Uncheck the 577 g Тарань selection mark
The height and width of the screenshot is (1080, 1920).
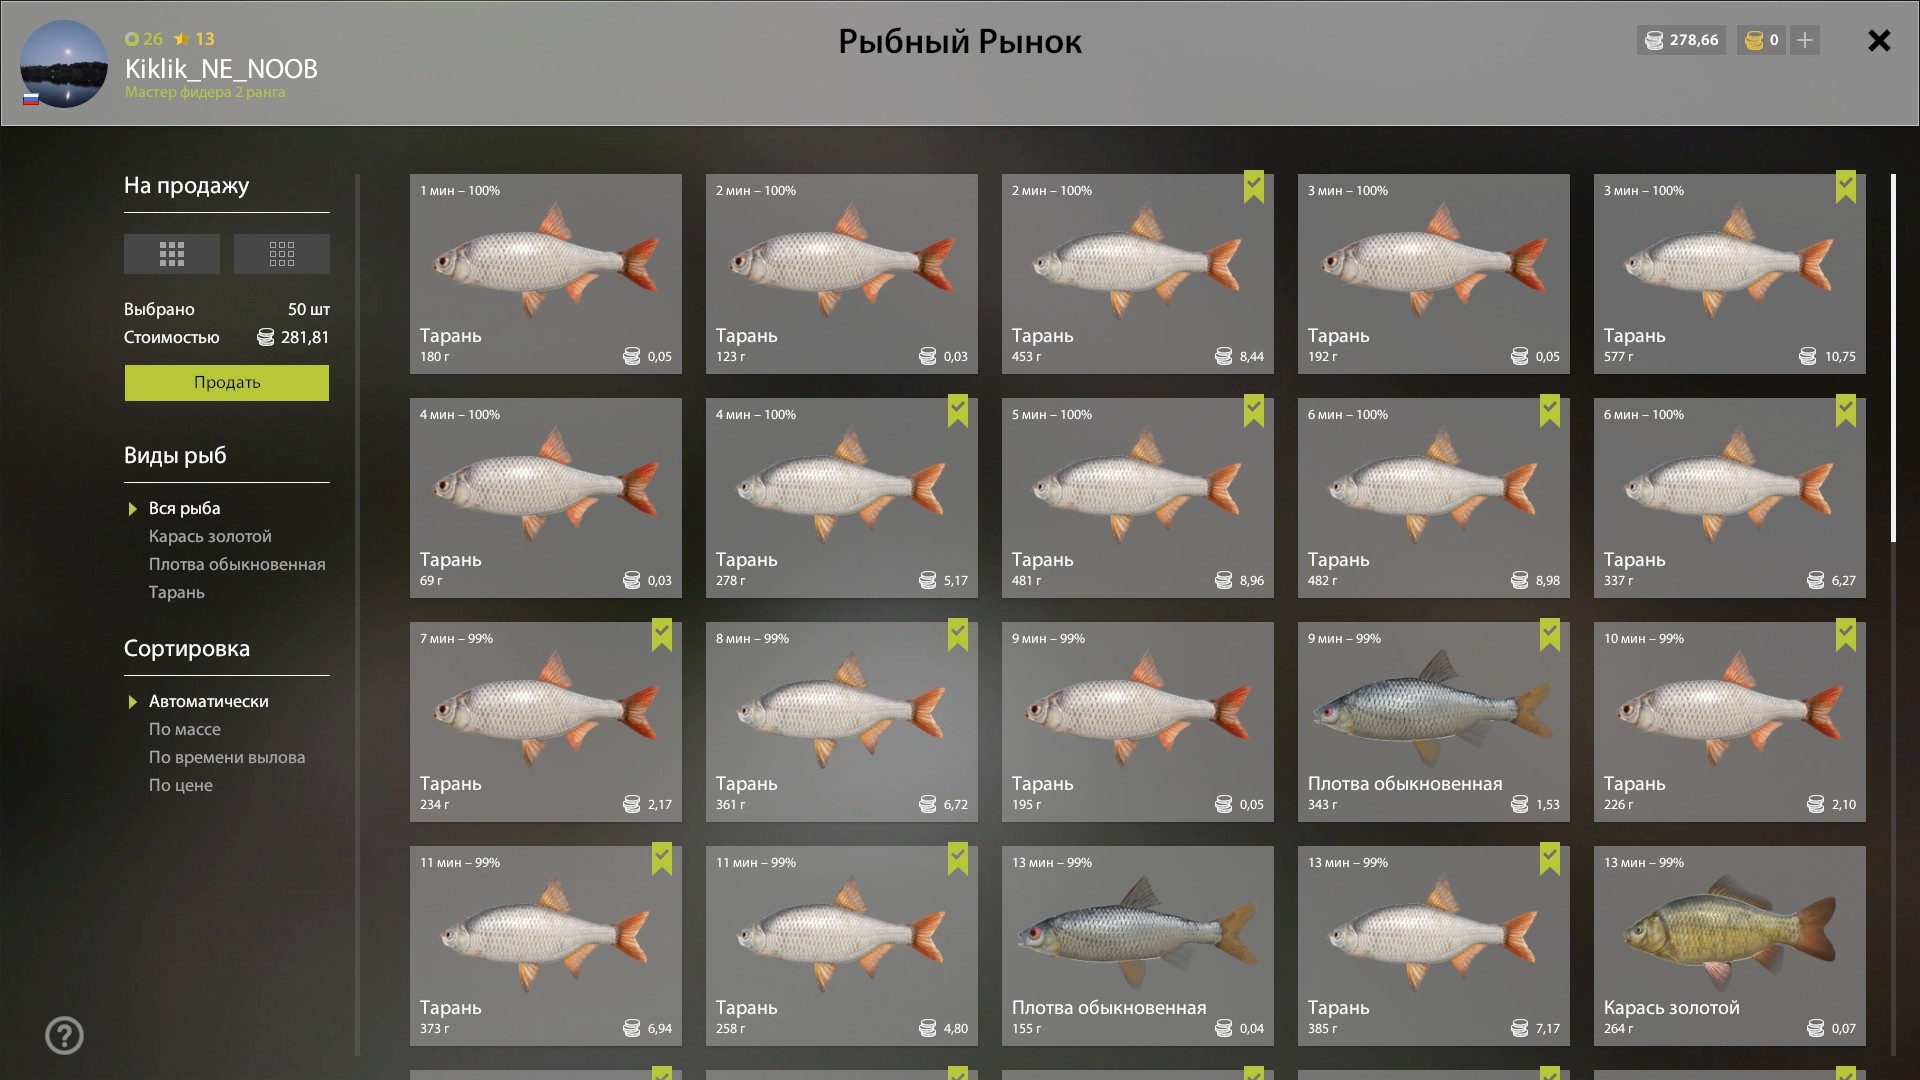1845,187
